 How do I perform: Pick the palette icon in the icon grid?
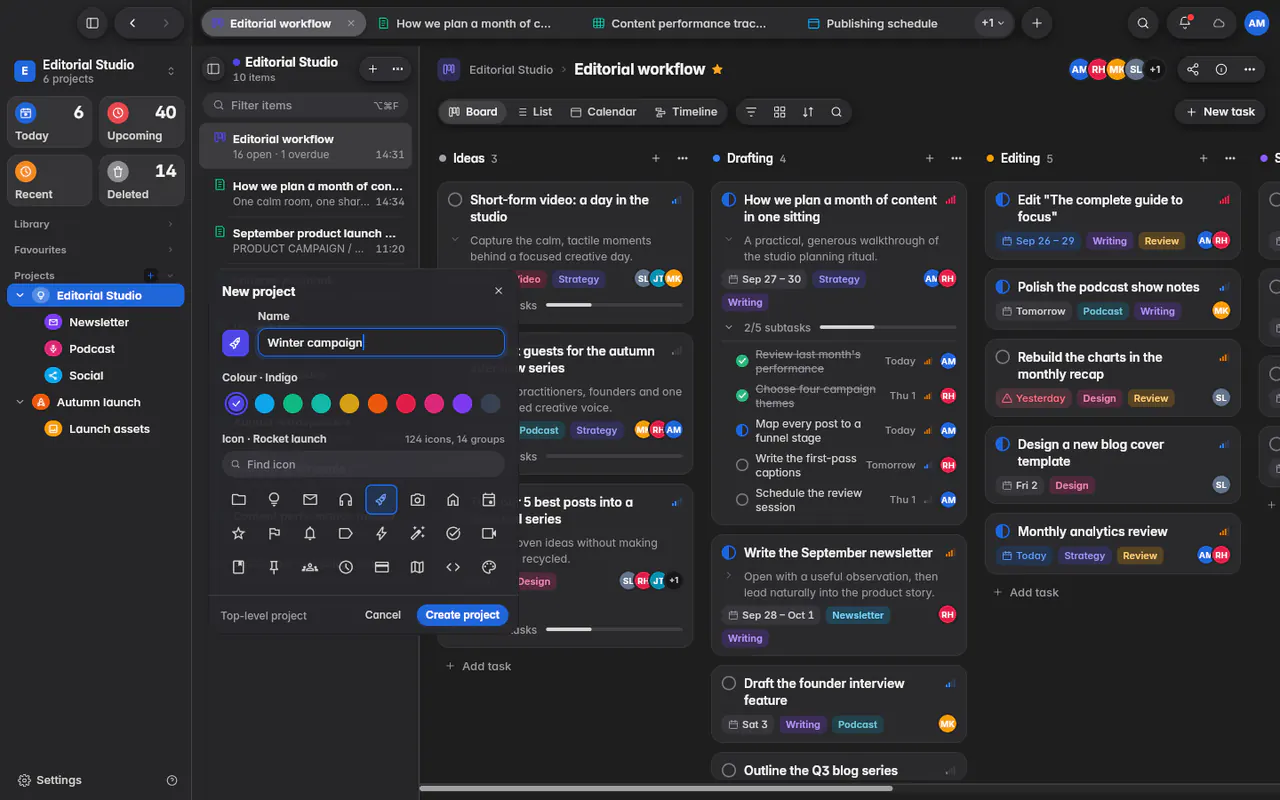pyautogui.click(x=489, y=567)
